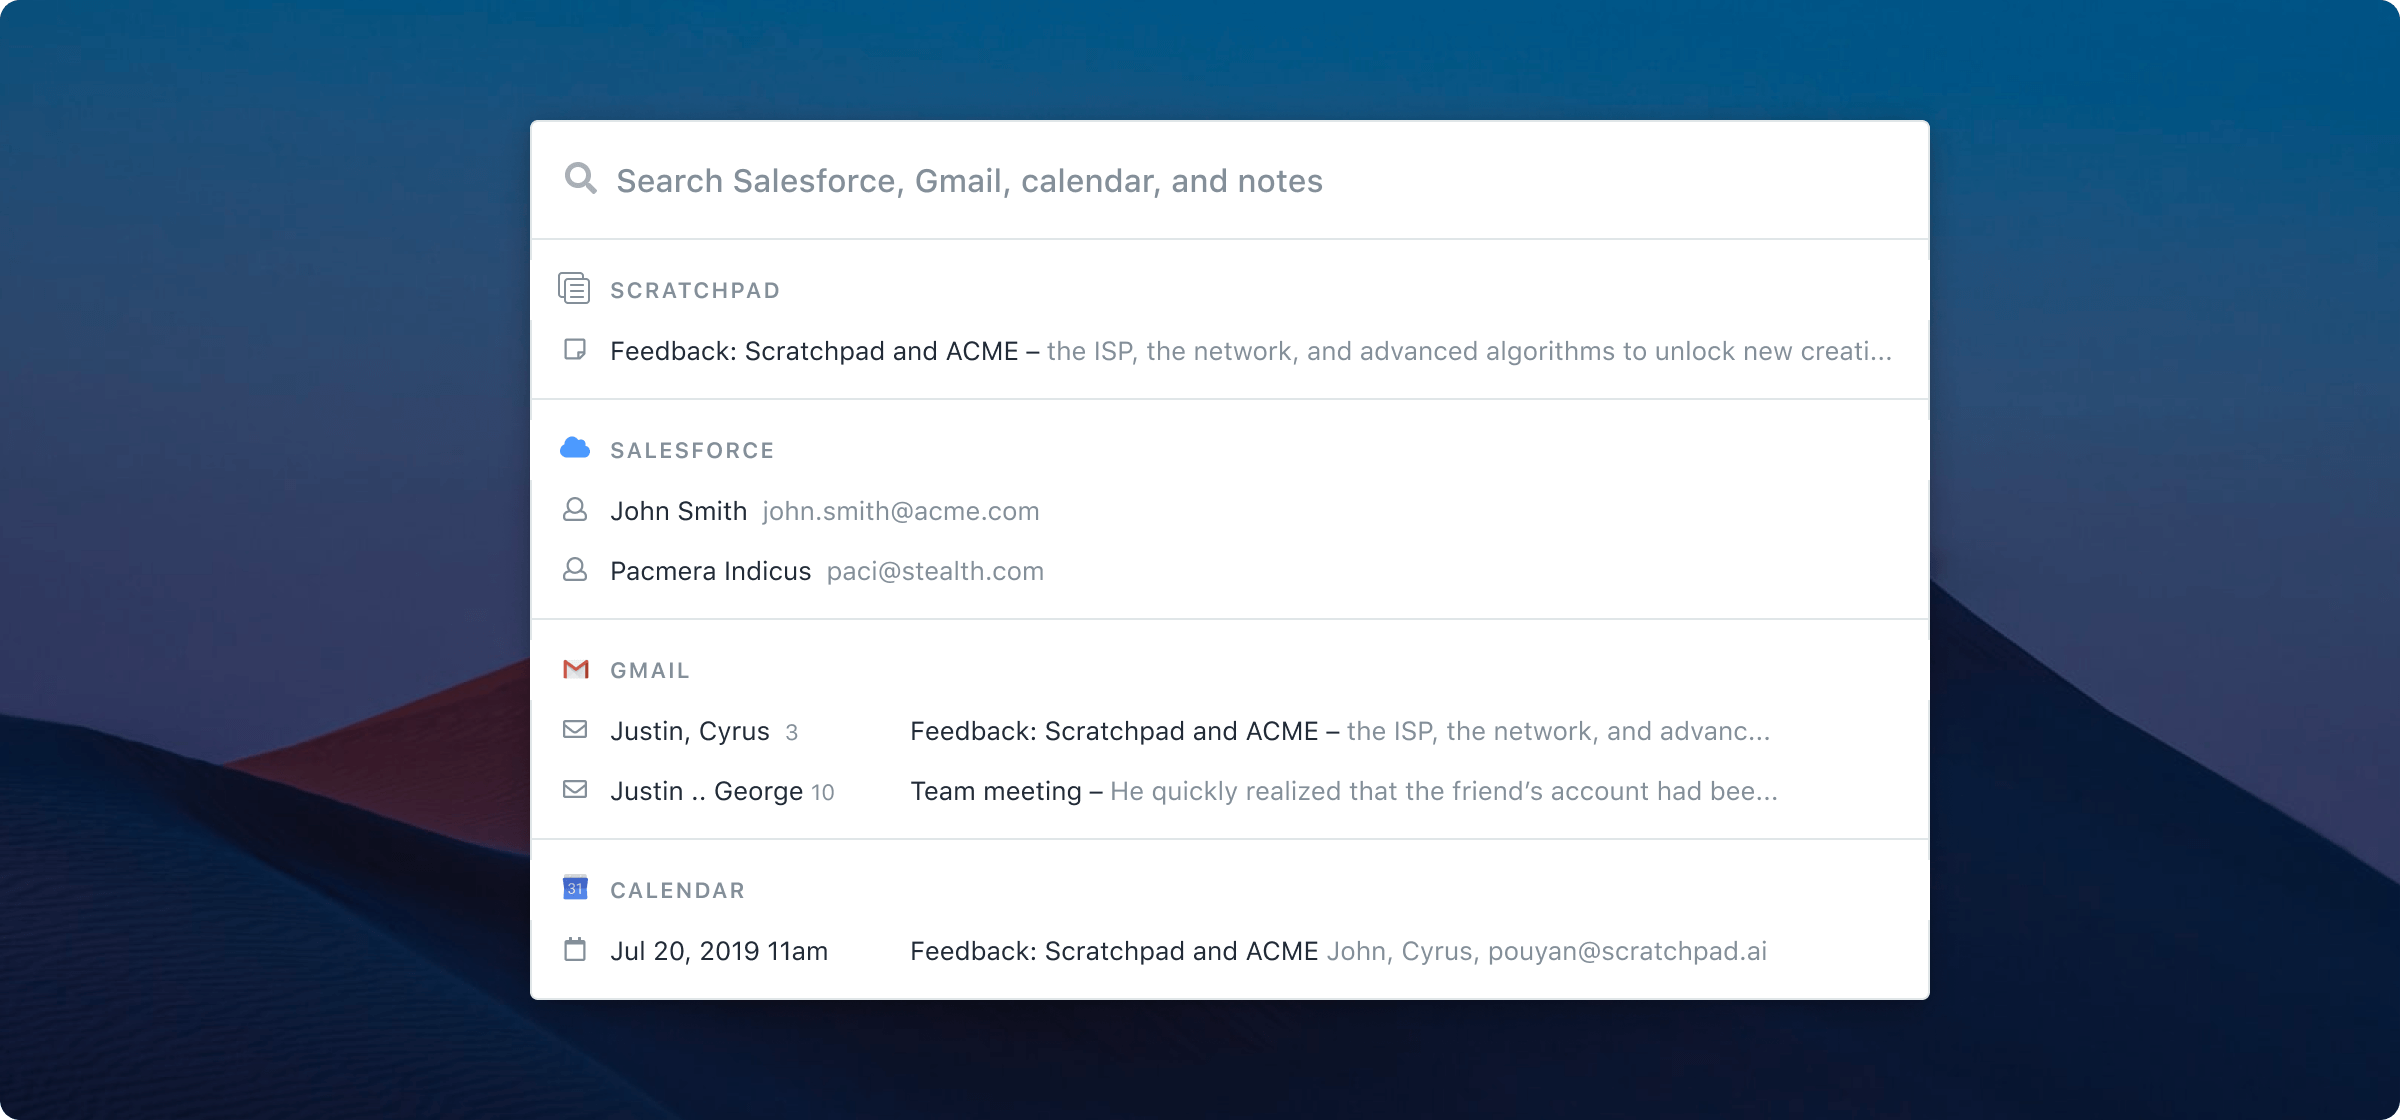Click the john.smith@acme.com email address
The image size is (2400, 1120).
pos(900,511)
